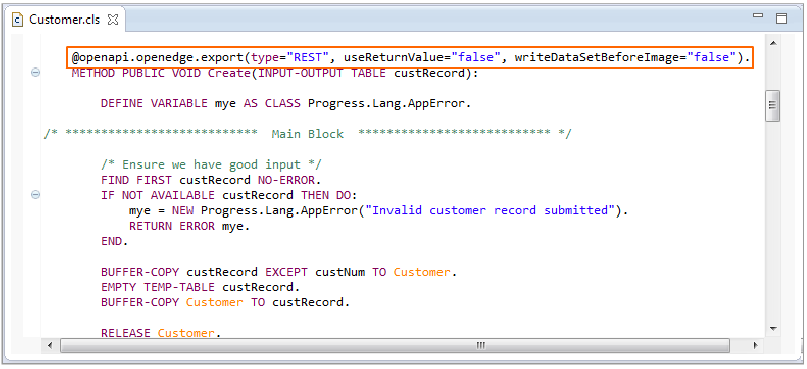
Task: Click the horizontal scrollbar thumb
Action: point(395,345)
